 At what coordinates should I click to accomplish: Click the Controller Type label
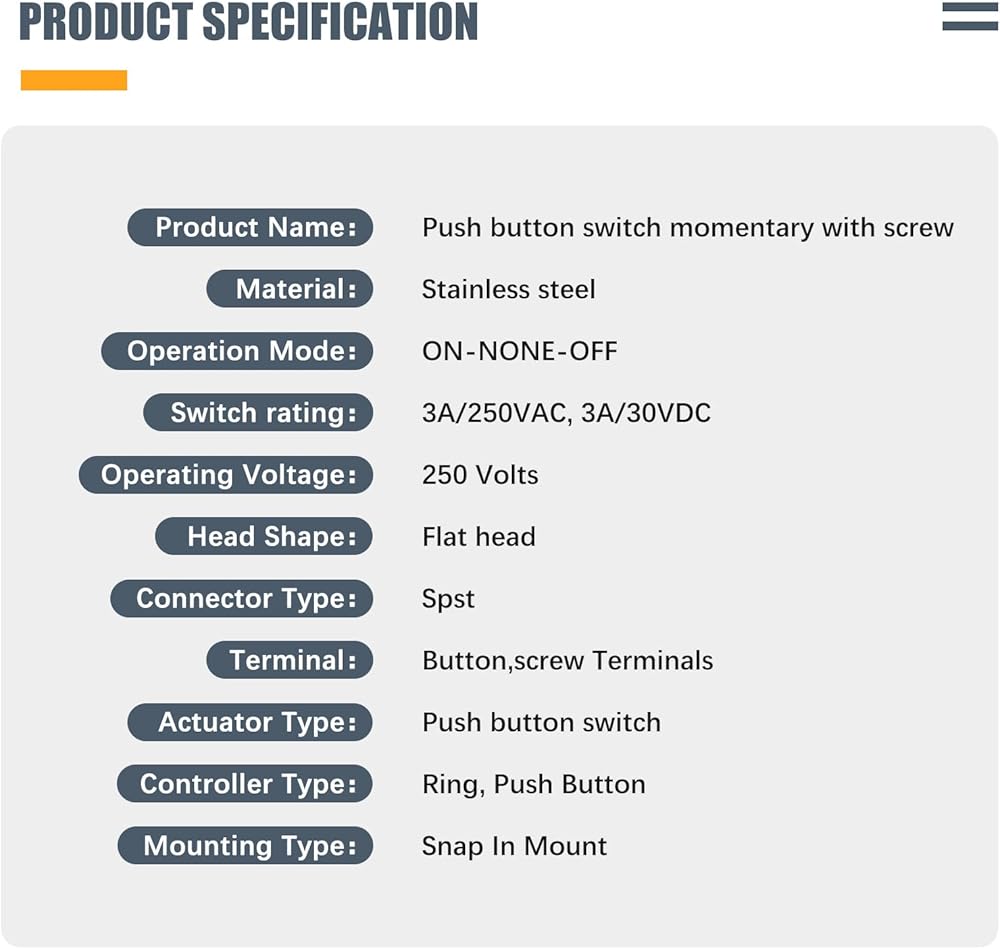(x=245, y=784)
